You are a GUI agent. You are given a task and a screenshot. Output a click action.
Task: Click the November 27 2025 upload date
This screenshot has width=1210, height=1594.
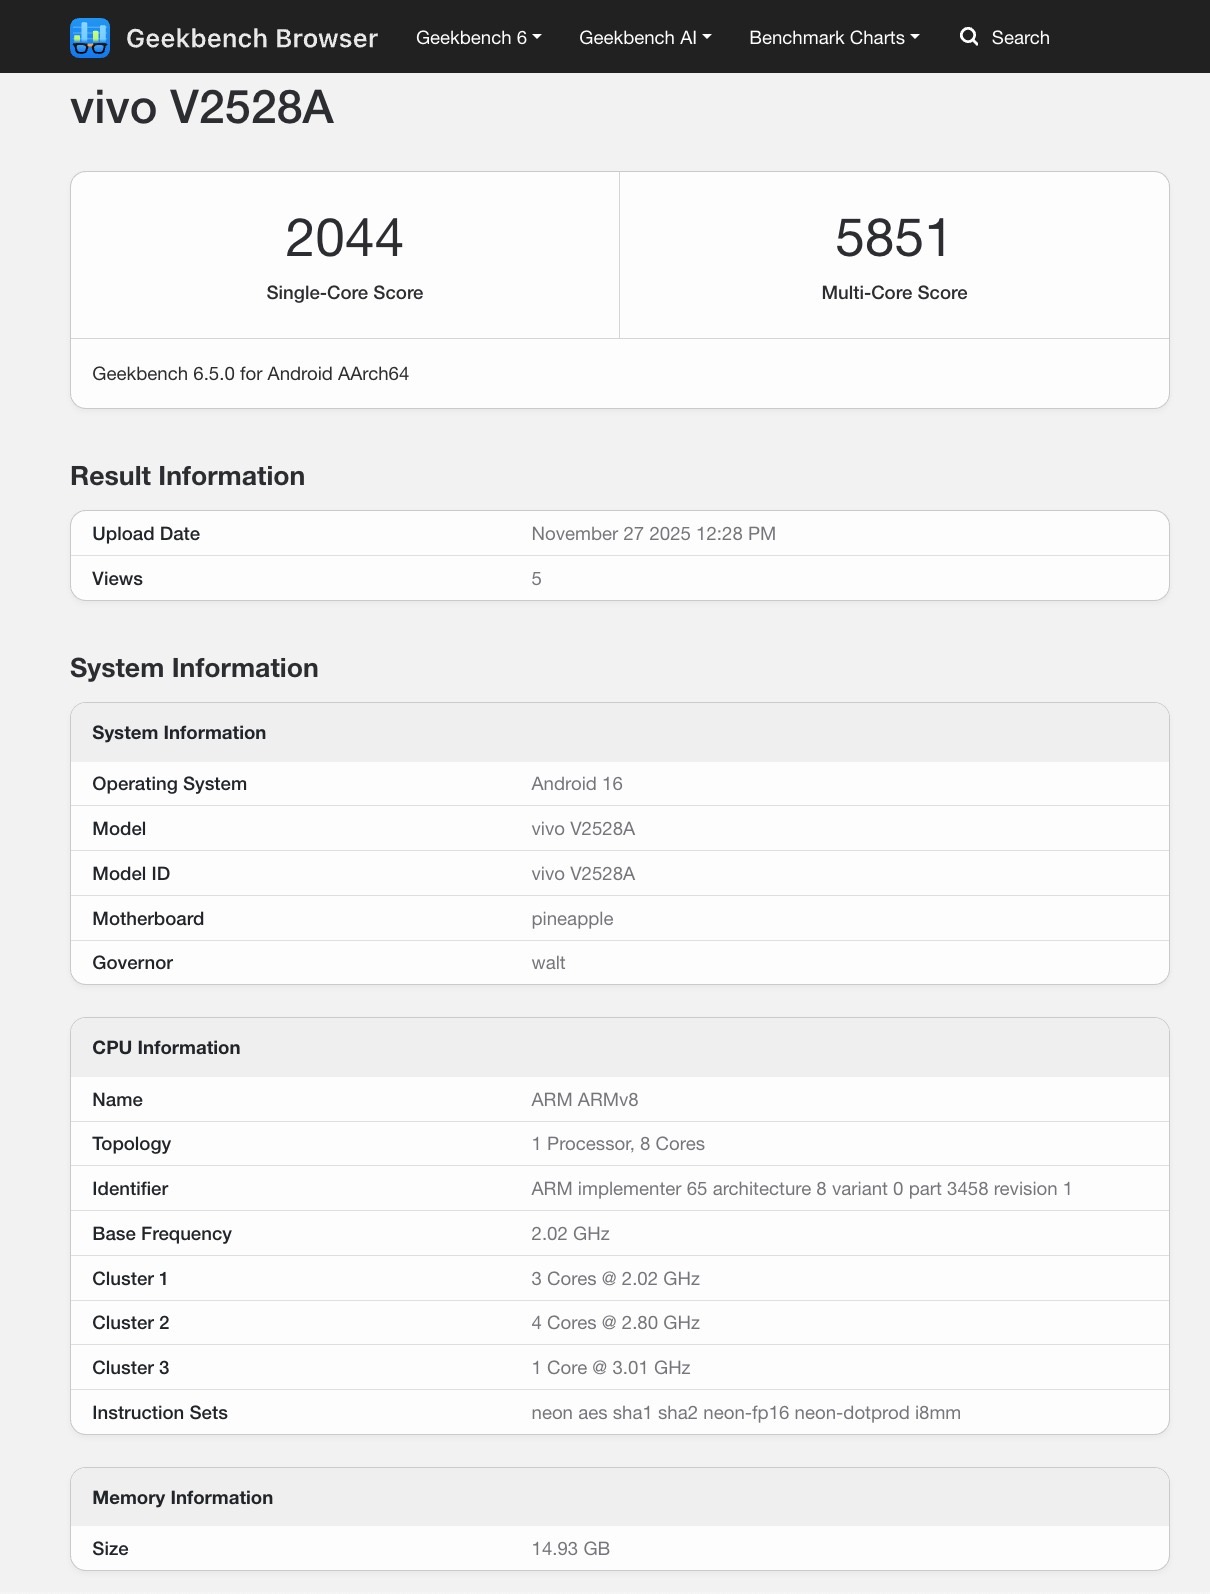coord(653,534)
